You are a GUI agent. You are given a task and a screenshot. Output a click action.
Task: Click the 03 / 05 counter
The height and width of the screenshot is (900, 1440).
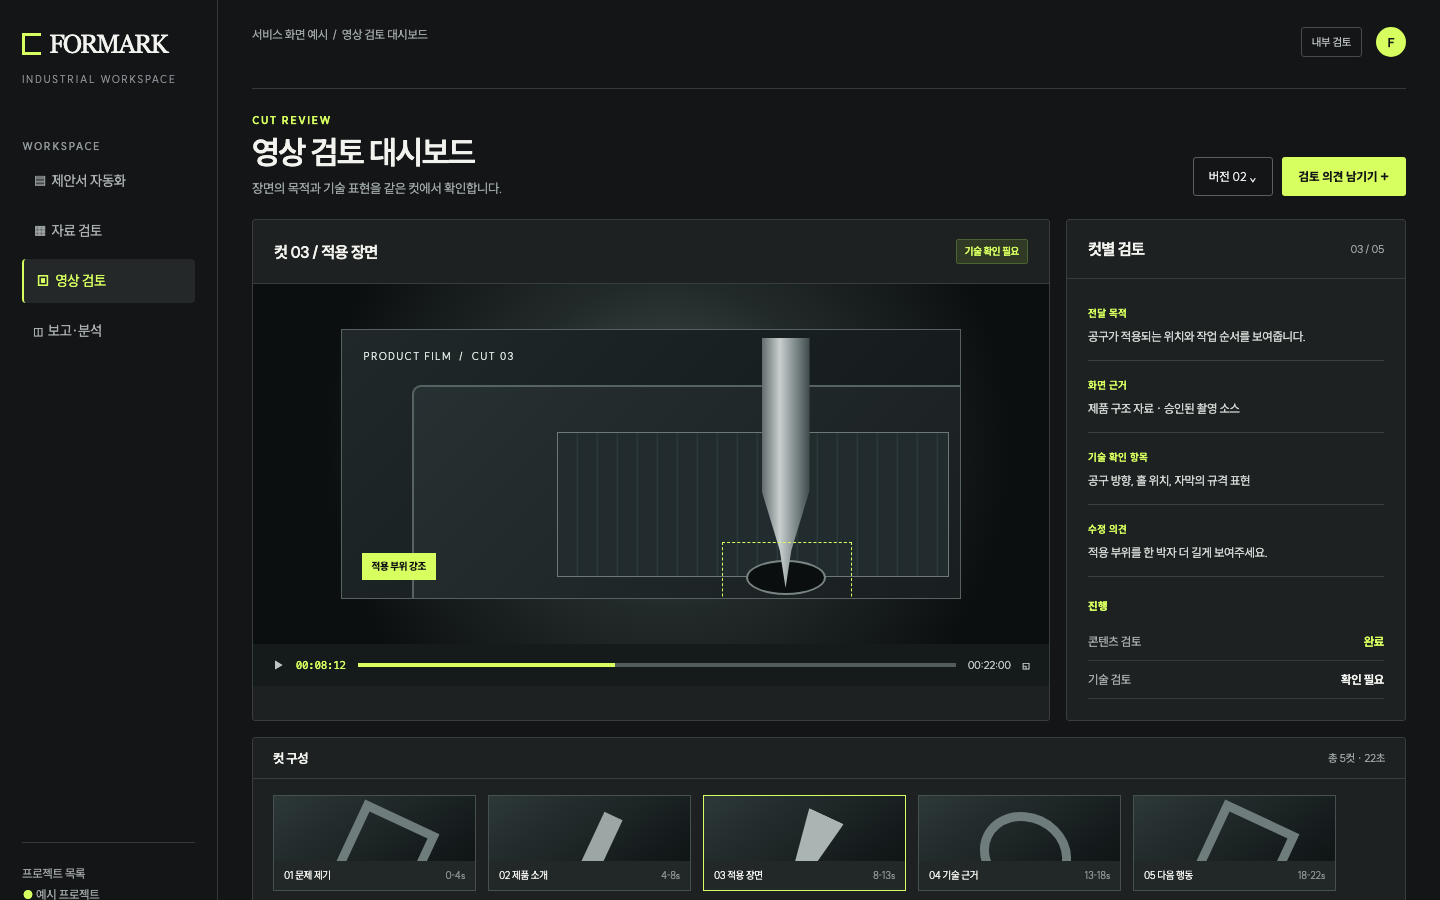[1367, 249]
